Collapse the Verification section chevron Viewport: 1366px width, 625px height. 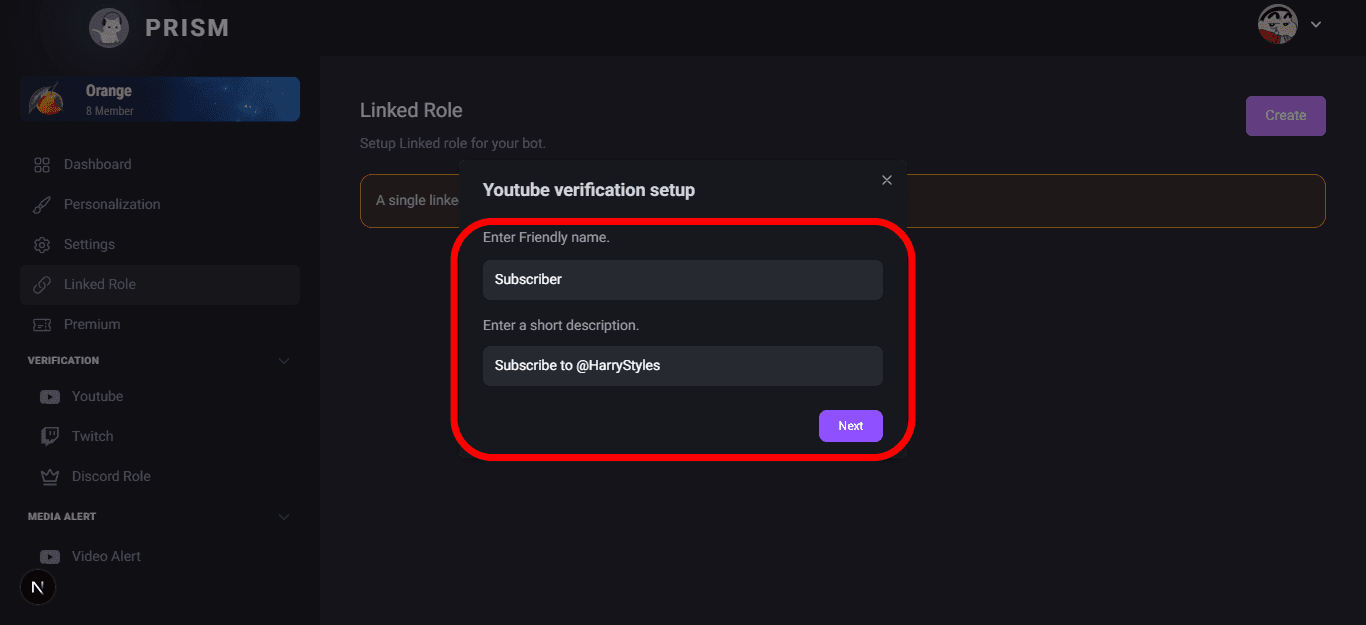coord(284,361)
